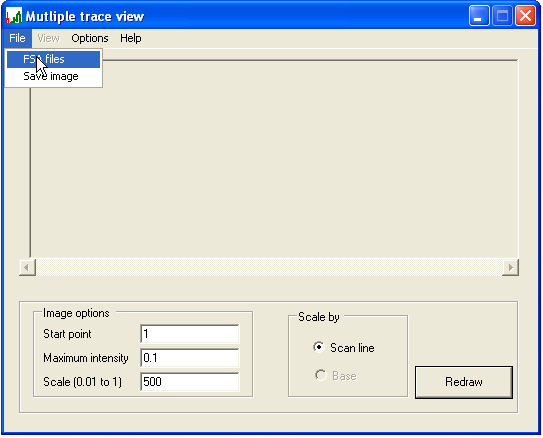The height and width of the screenshot is (438, 543).
Task: Click the empty trace display area
Action: pos(274,159)
